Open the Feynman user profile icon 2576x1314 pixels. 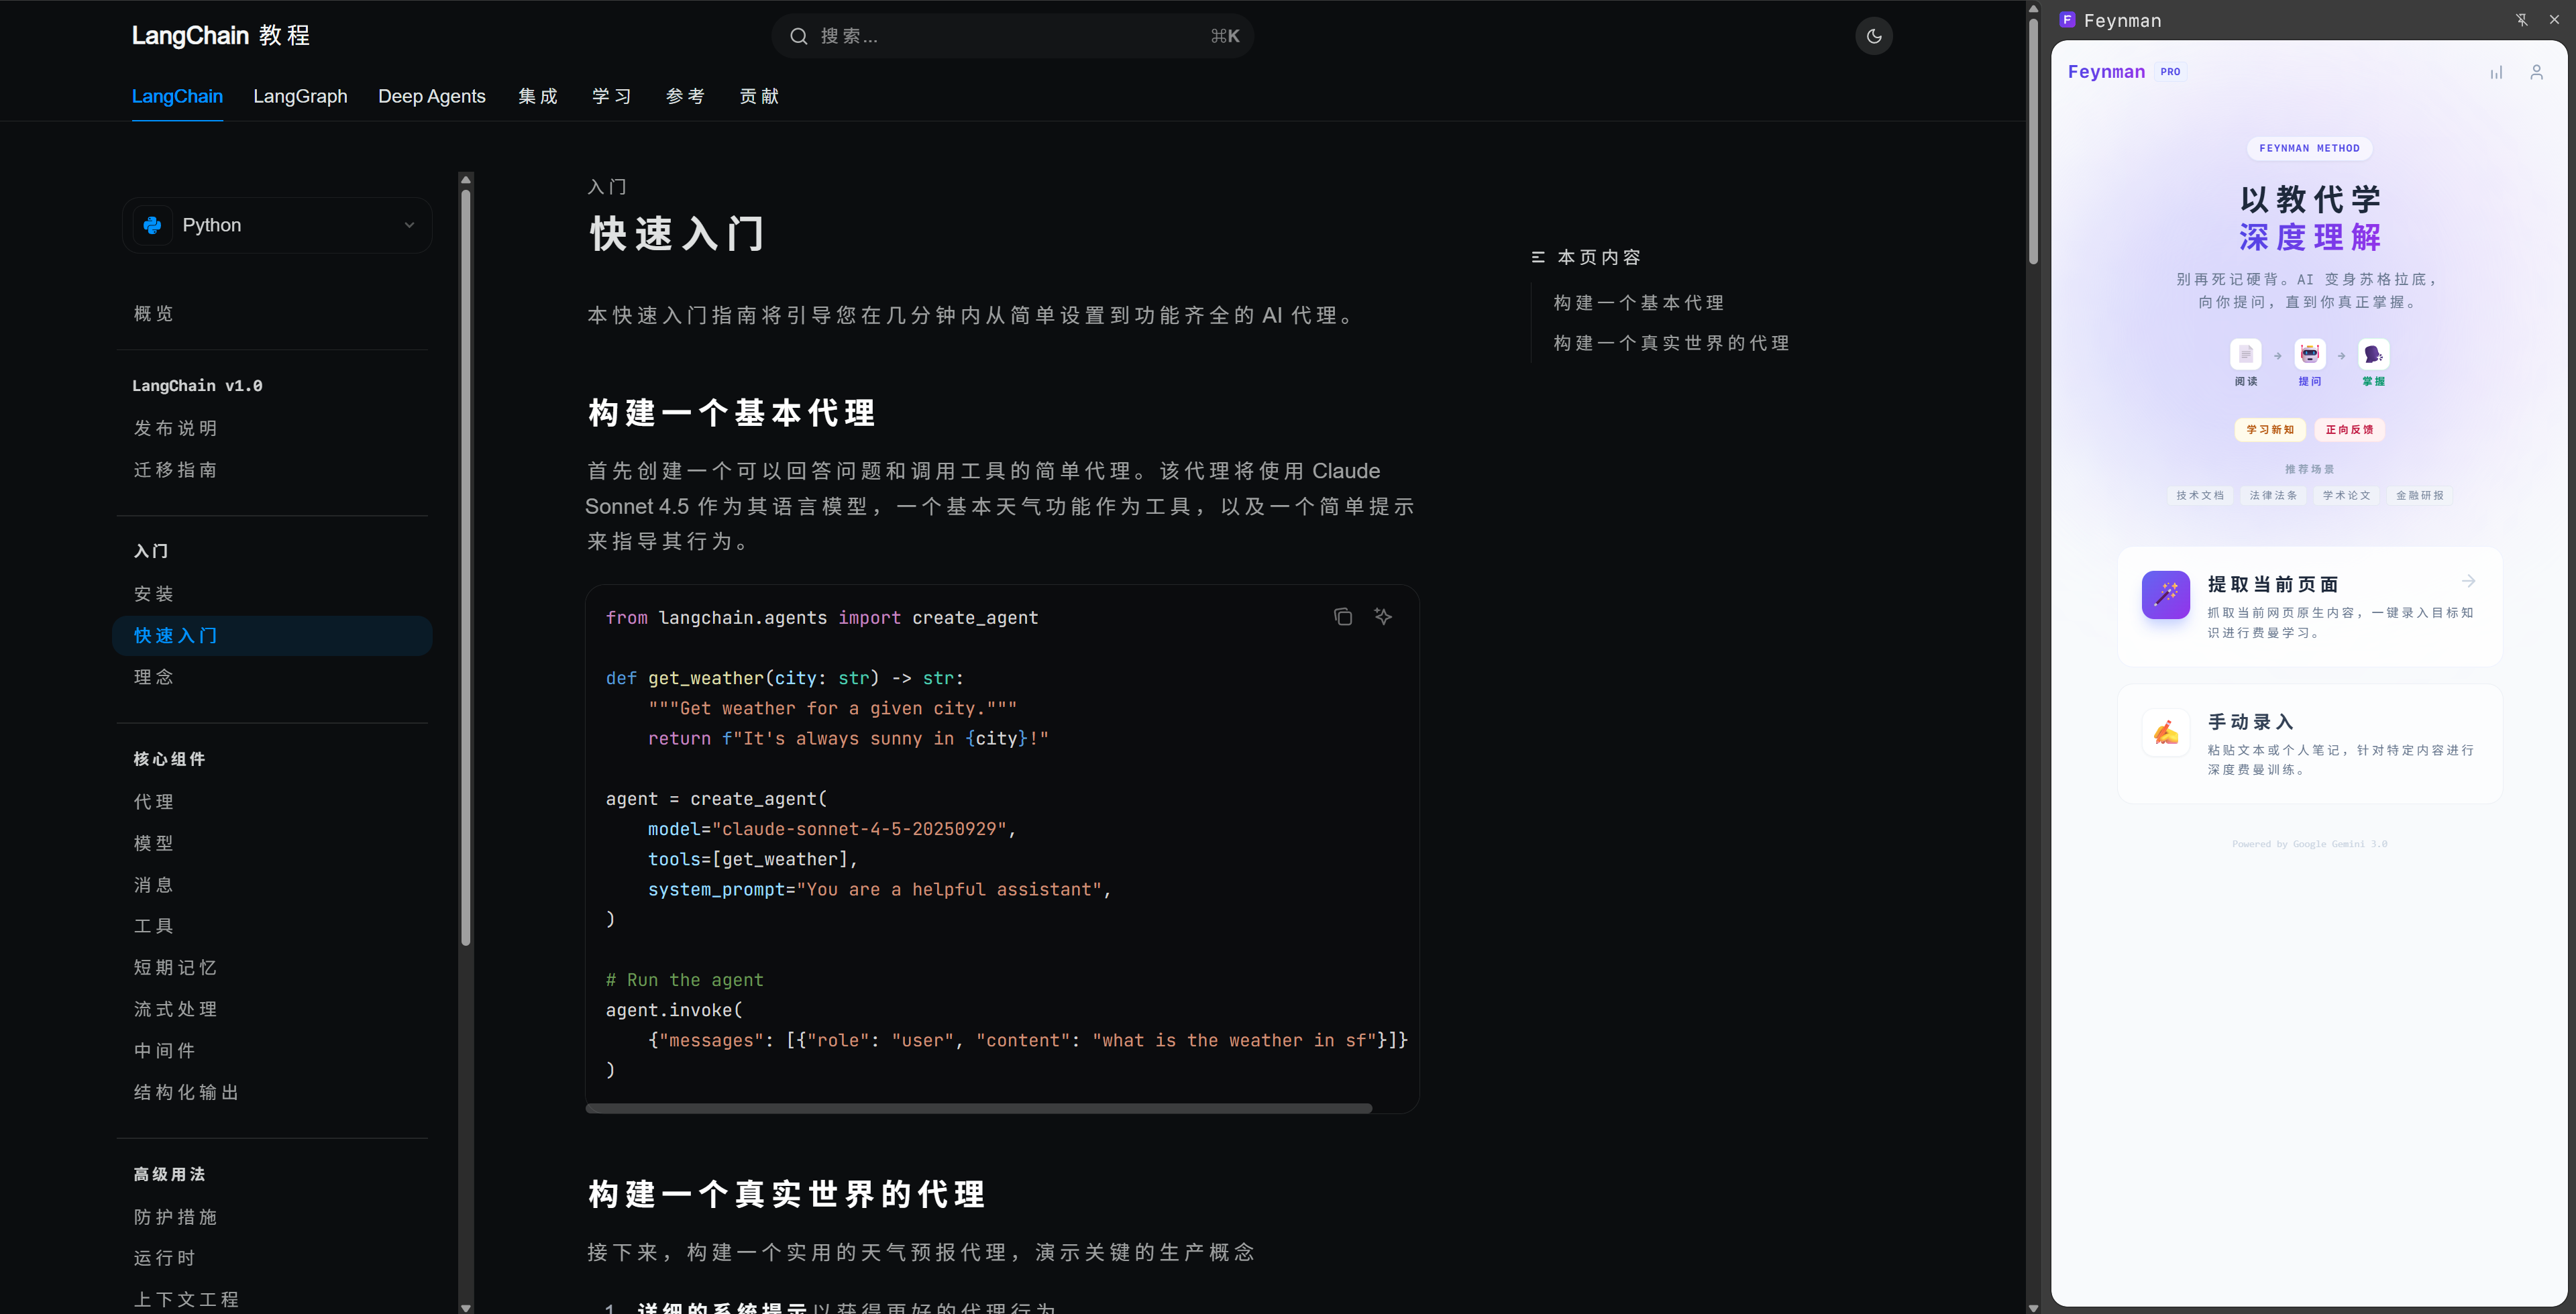click(2536, 72)
